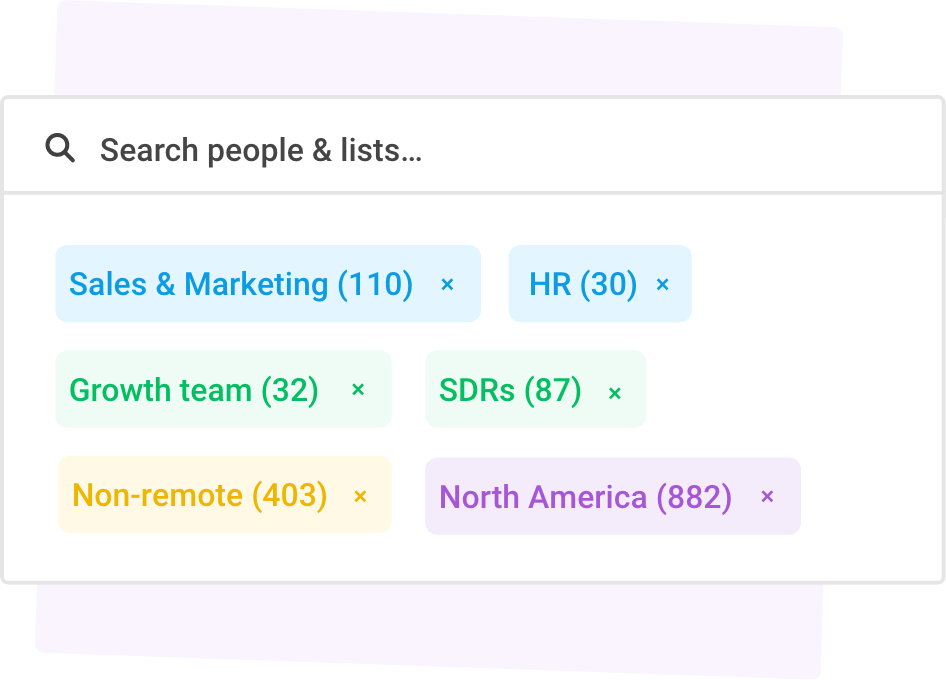Focus the Search people & lists field
The image size is (946, 680).
(x=473, y=147)
